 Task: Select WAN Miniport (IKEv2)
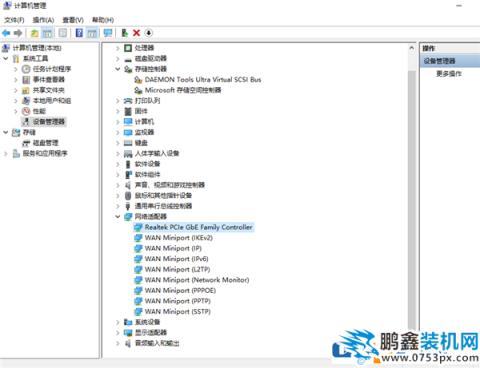tap(179, 238)
